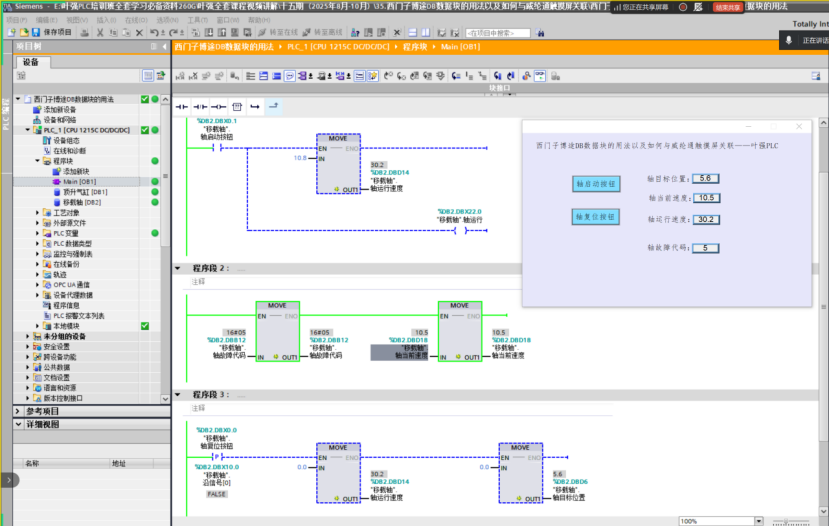Toggle free-form comments display icon
The image size is (829, 526).
point(290,76)
